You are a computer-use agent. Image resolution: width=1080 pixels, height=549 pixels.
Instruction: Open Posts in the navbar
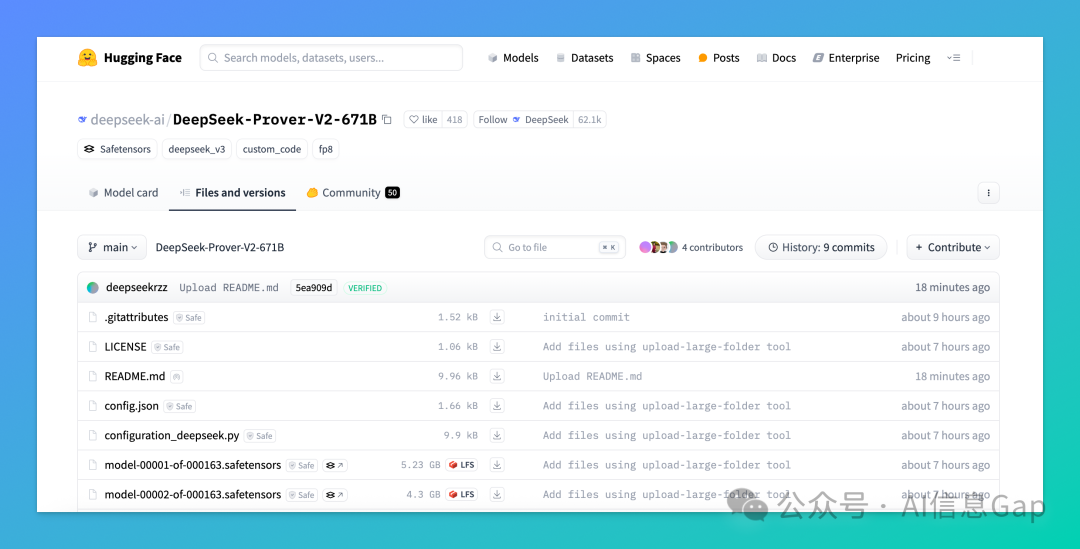click(718, 58)
